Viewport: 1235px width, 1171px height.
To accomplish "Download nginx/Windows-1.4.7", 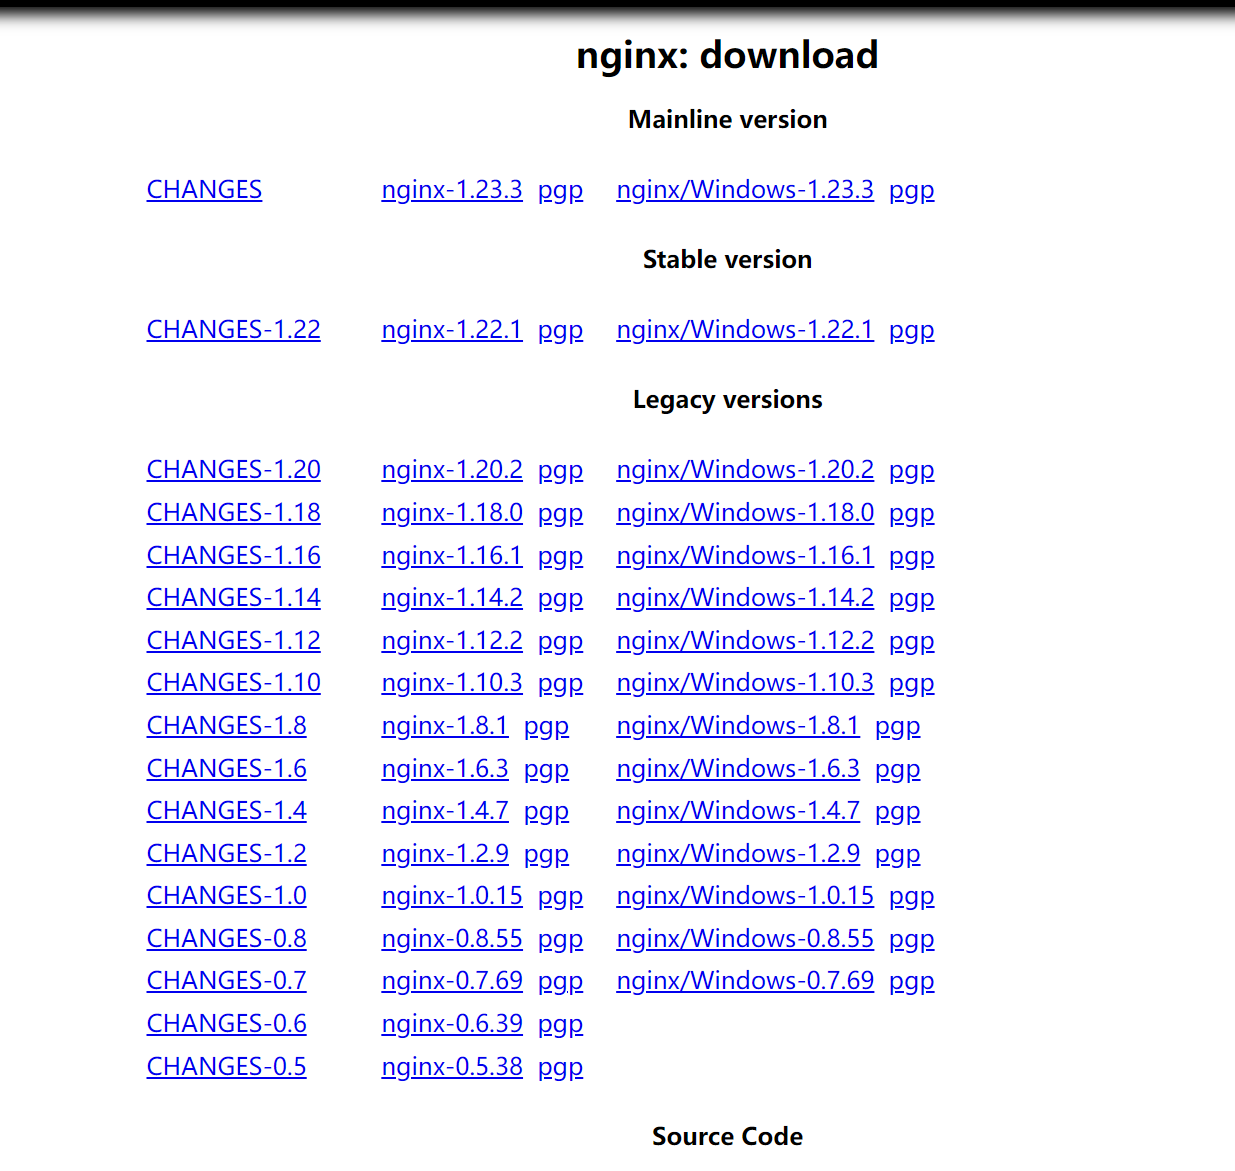I will click(738, 811).
